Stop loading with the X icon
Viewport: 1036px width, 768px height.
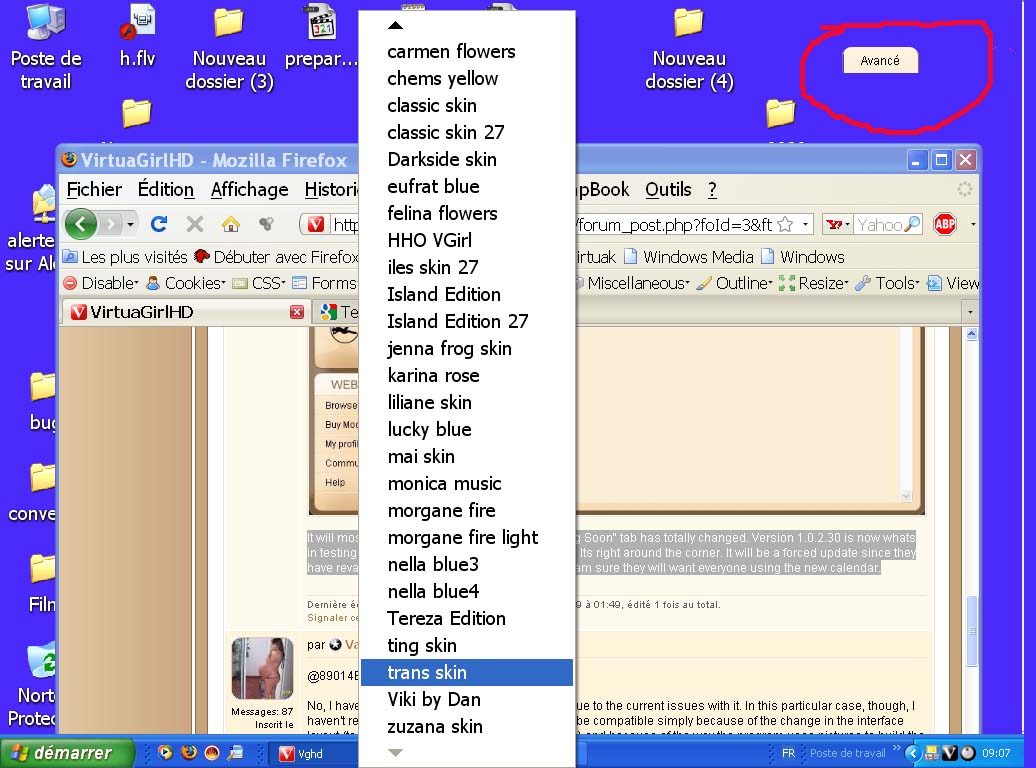click(x=195, y=225)
